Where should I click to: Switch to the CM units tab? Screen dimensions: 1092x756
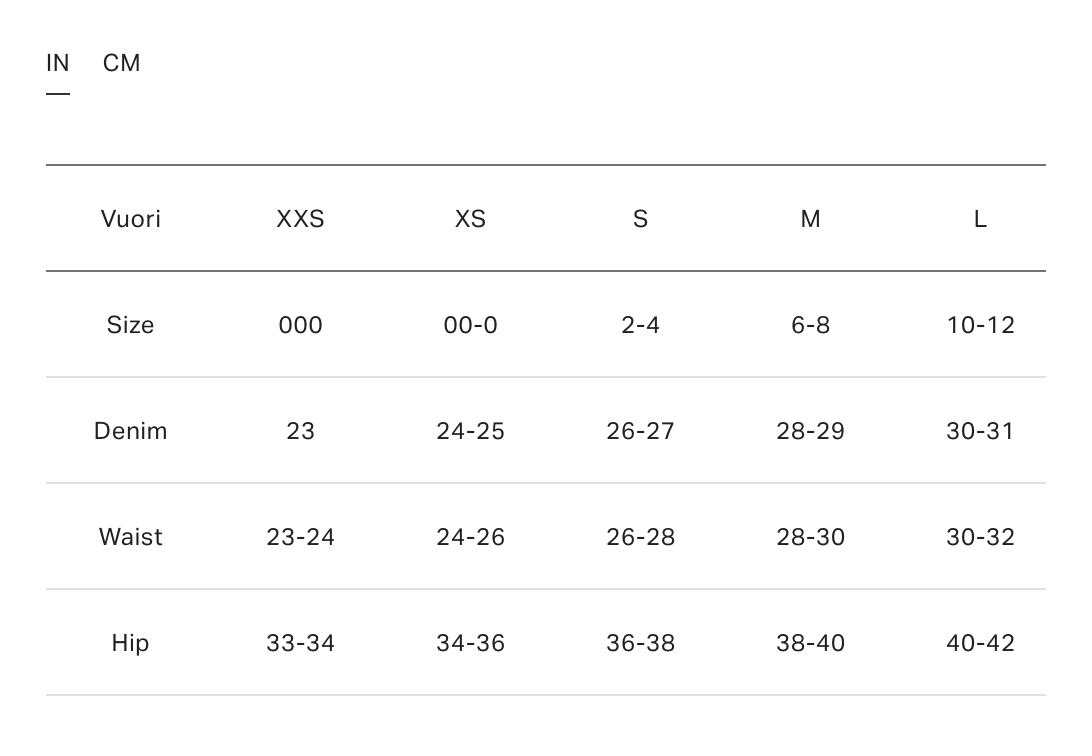coord(122,64)
